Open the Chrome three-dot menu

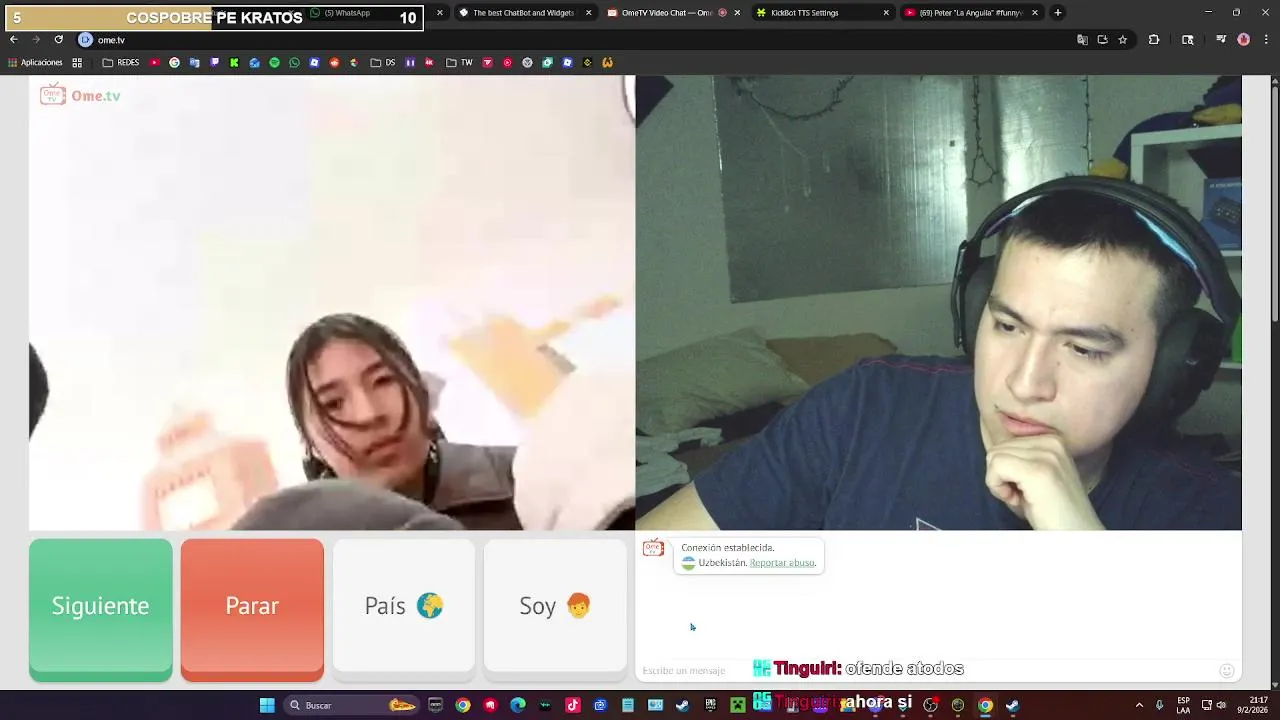coord(1266,40)
